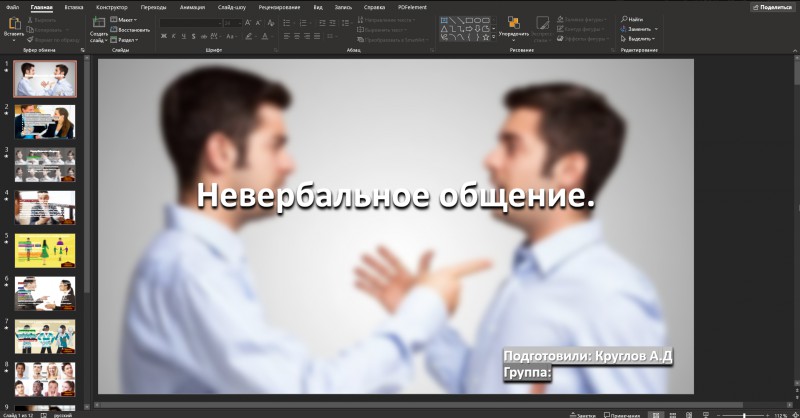The image size is (800, 418).
Task: Toggle center text alignment
Action: (x=297, y=36)
